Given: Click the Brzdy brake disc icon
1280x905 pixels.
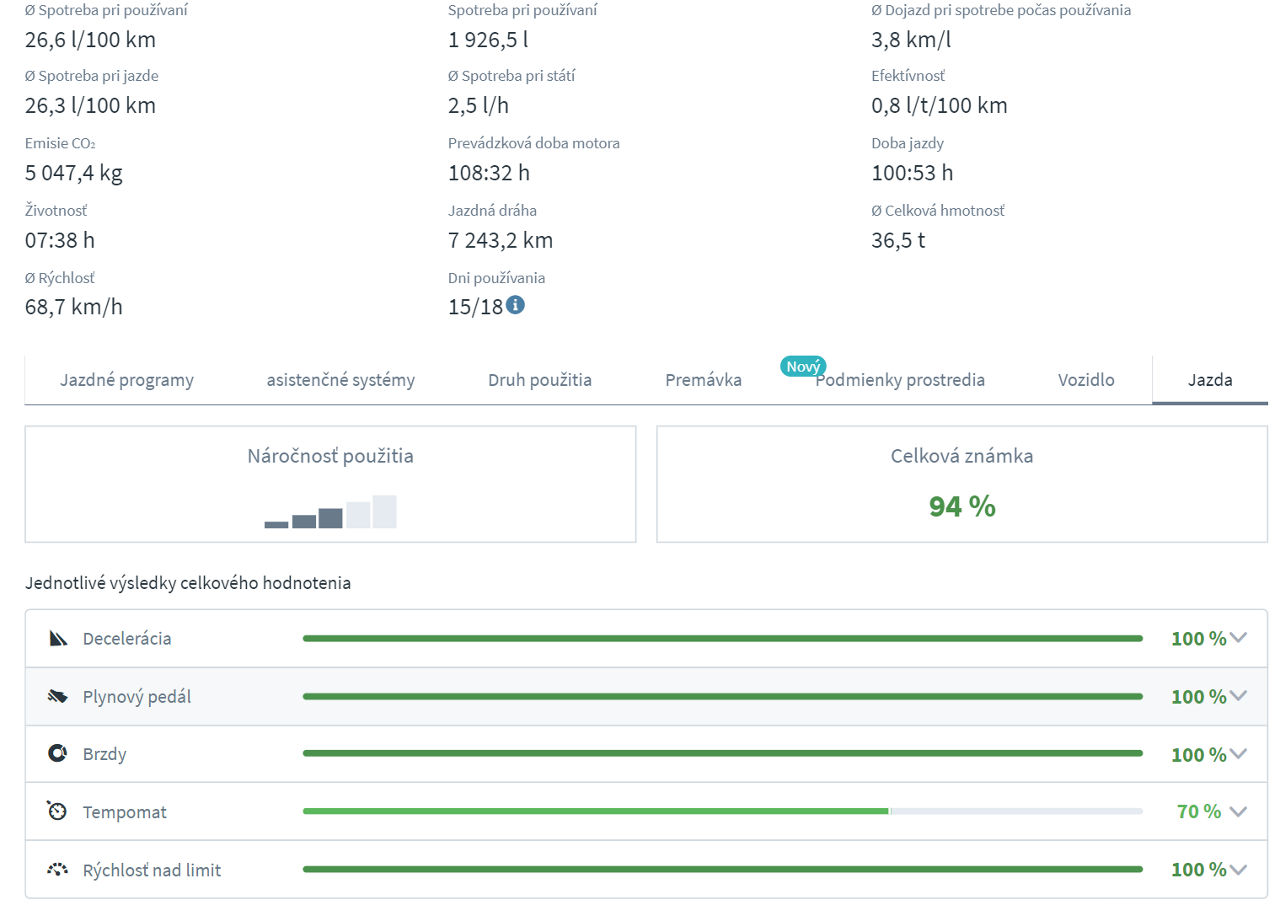Looking at the screenshot, I should coord(58,754).
